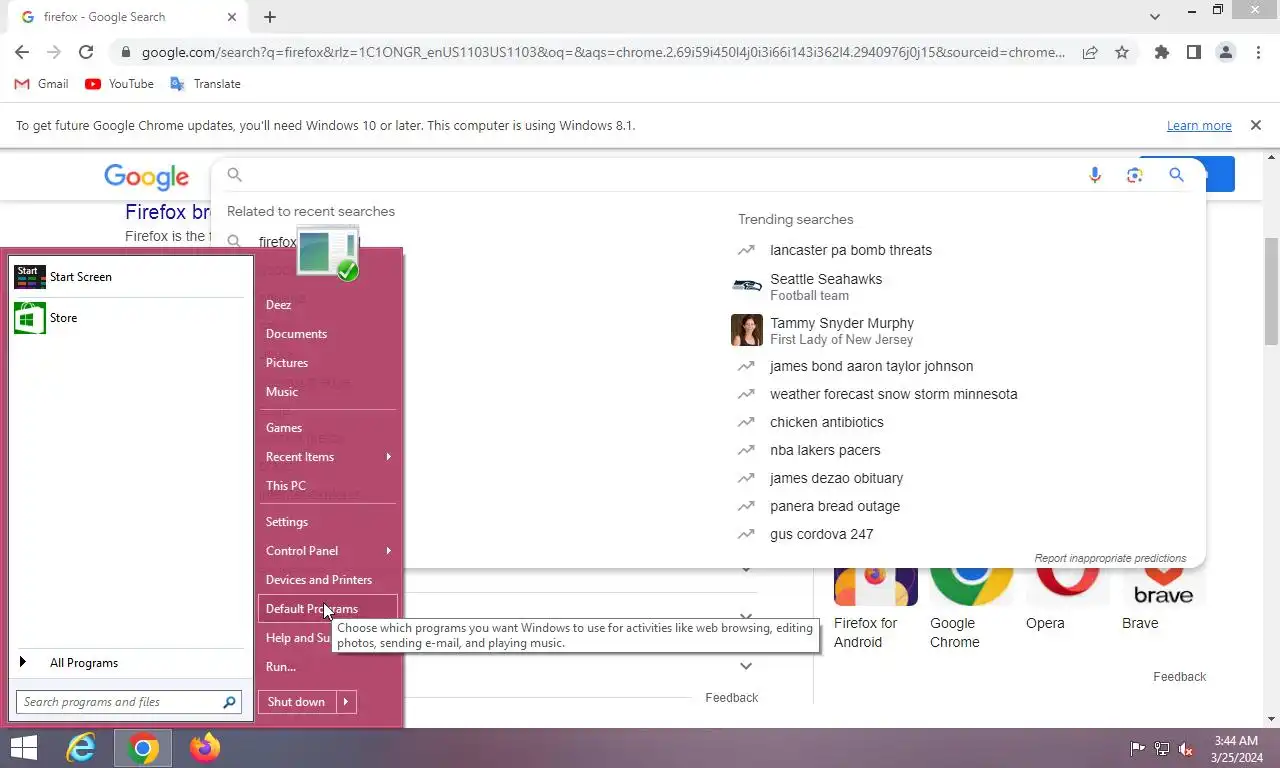The width and height of the screenshot is (1280, 768).
Task: Click the Shut down button
Action: point(296,702)
